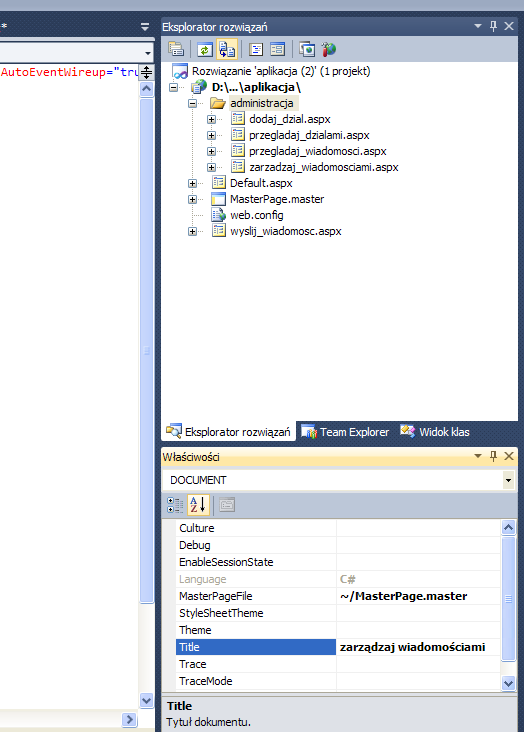
Task: Click the zarzadzaj_wiadomosciami.aspx file icon
Action: [238, 167]
